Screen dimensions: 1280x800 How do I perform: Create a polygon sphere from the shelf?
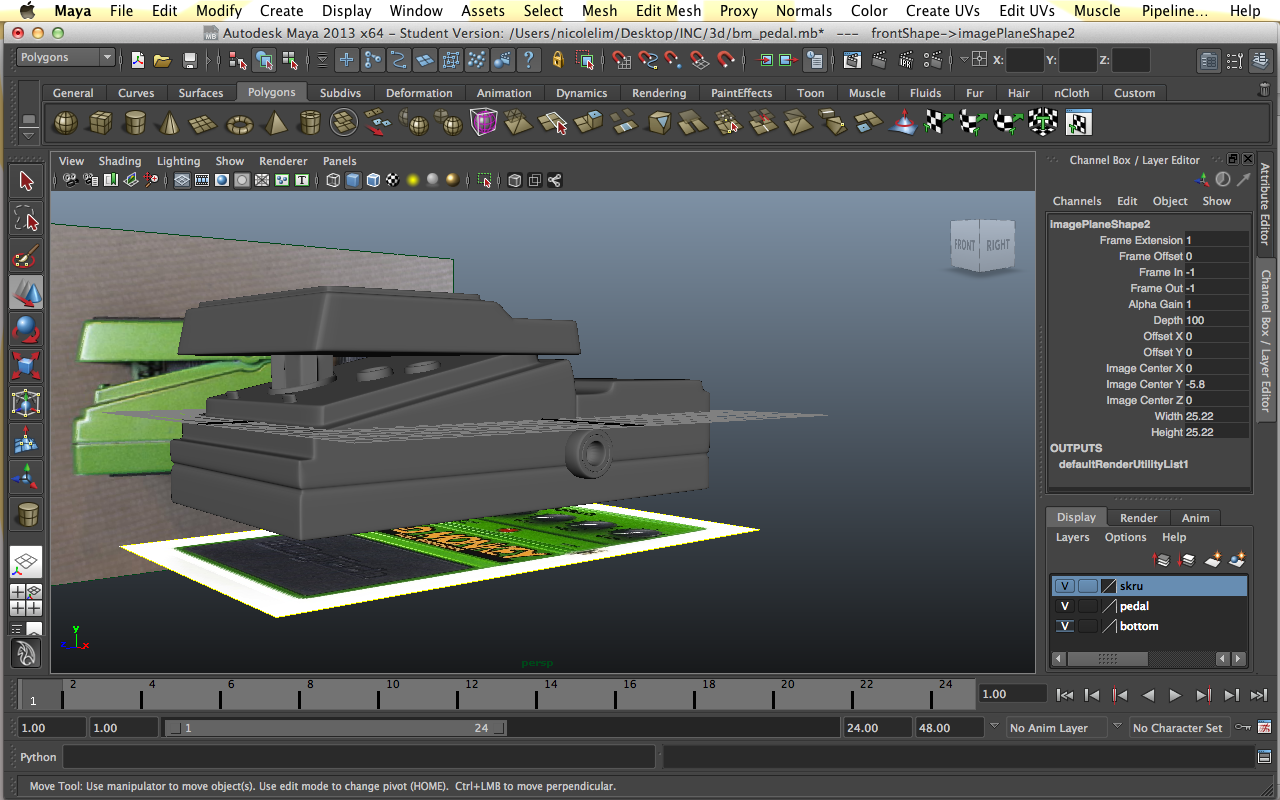click(x=65, y=123)
